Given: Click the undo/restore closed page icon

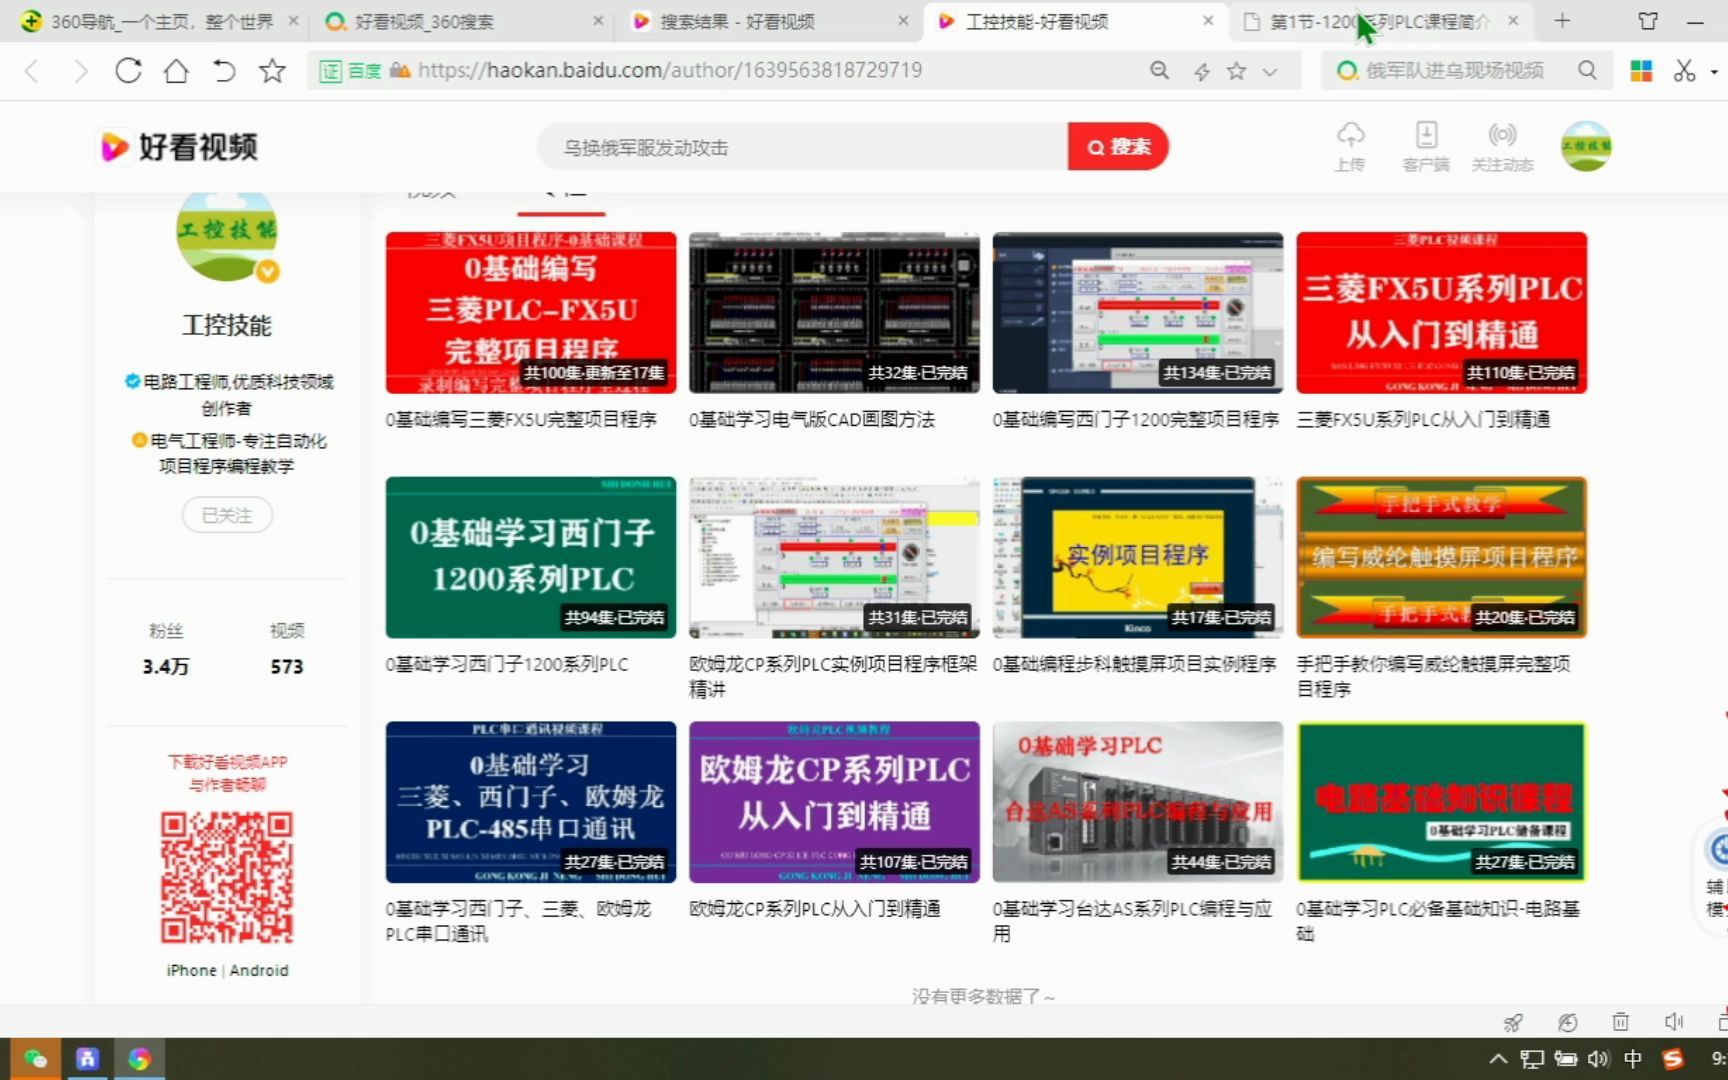Looking at the screenshot, I should coord(224,71).
